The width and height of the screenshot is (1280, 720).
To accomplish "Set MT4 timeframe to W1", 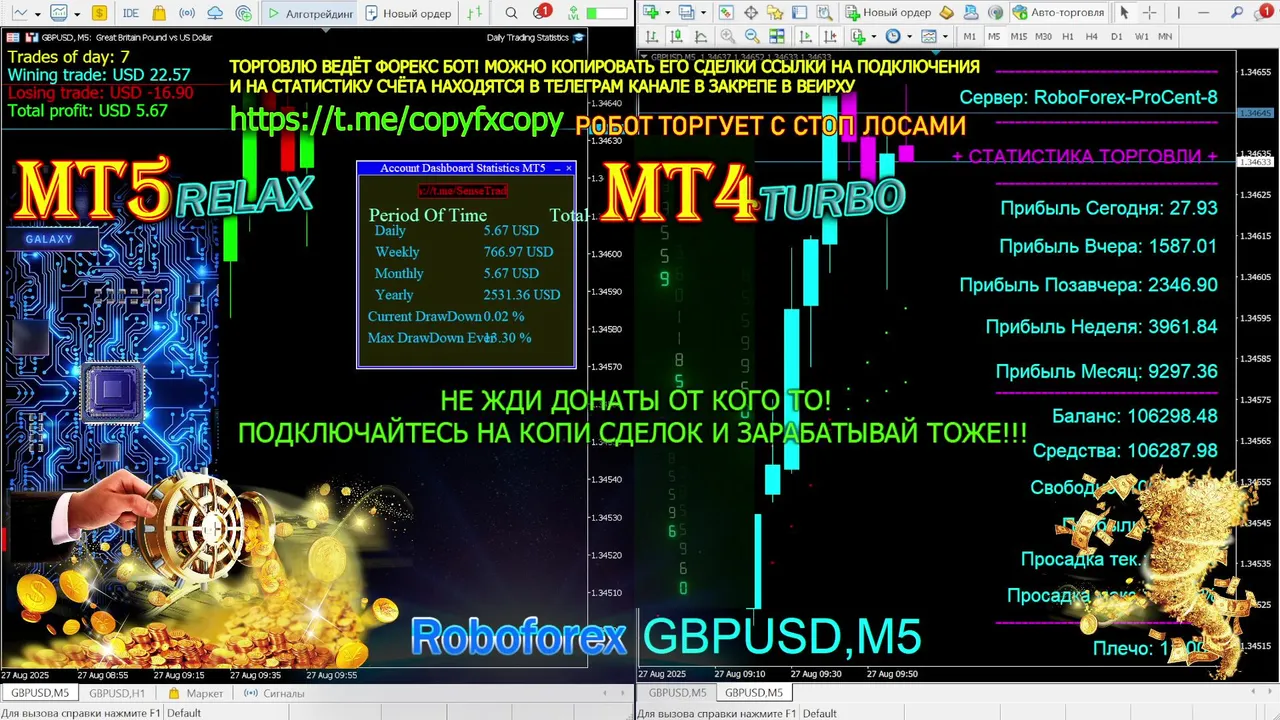I will [x=1141, y=36].
